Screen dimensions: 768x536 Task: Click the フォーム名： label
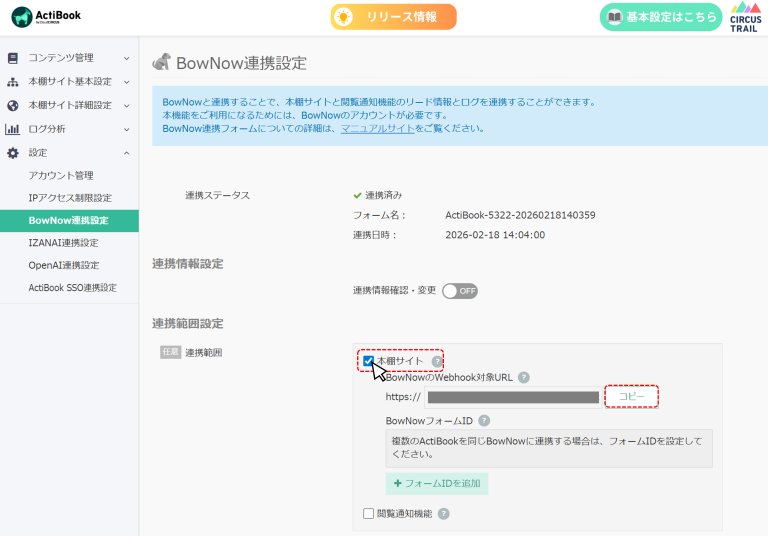[380, 215]
